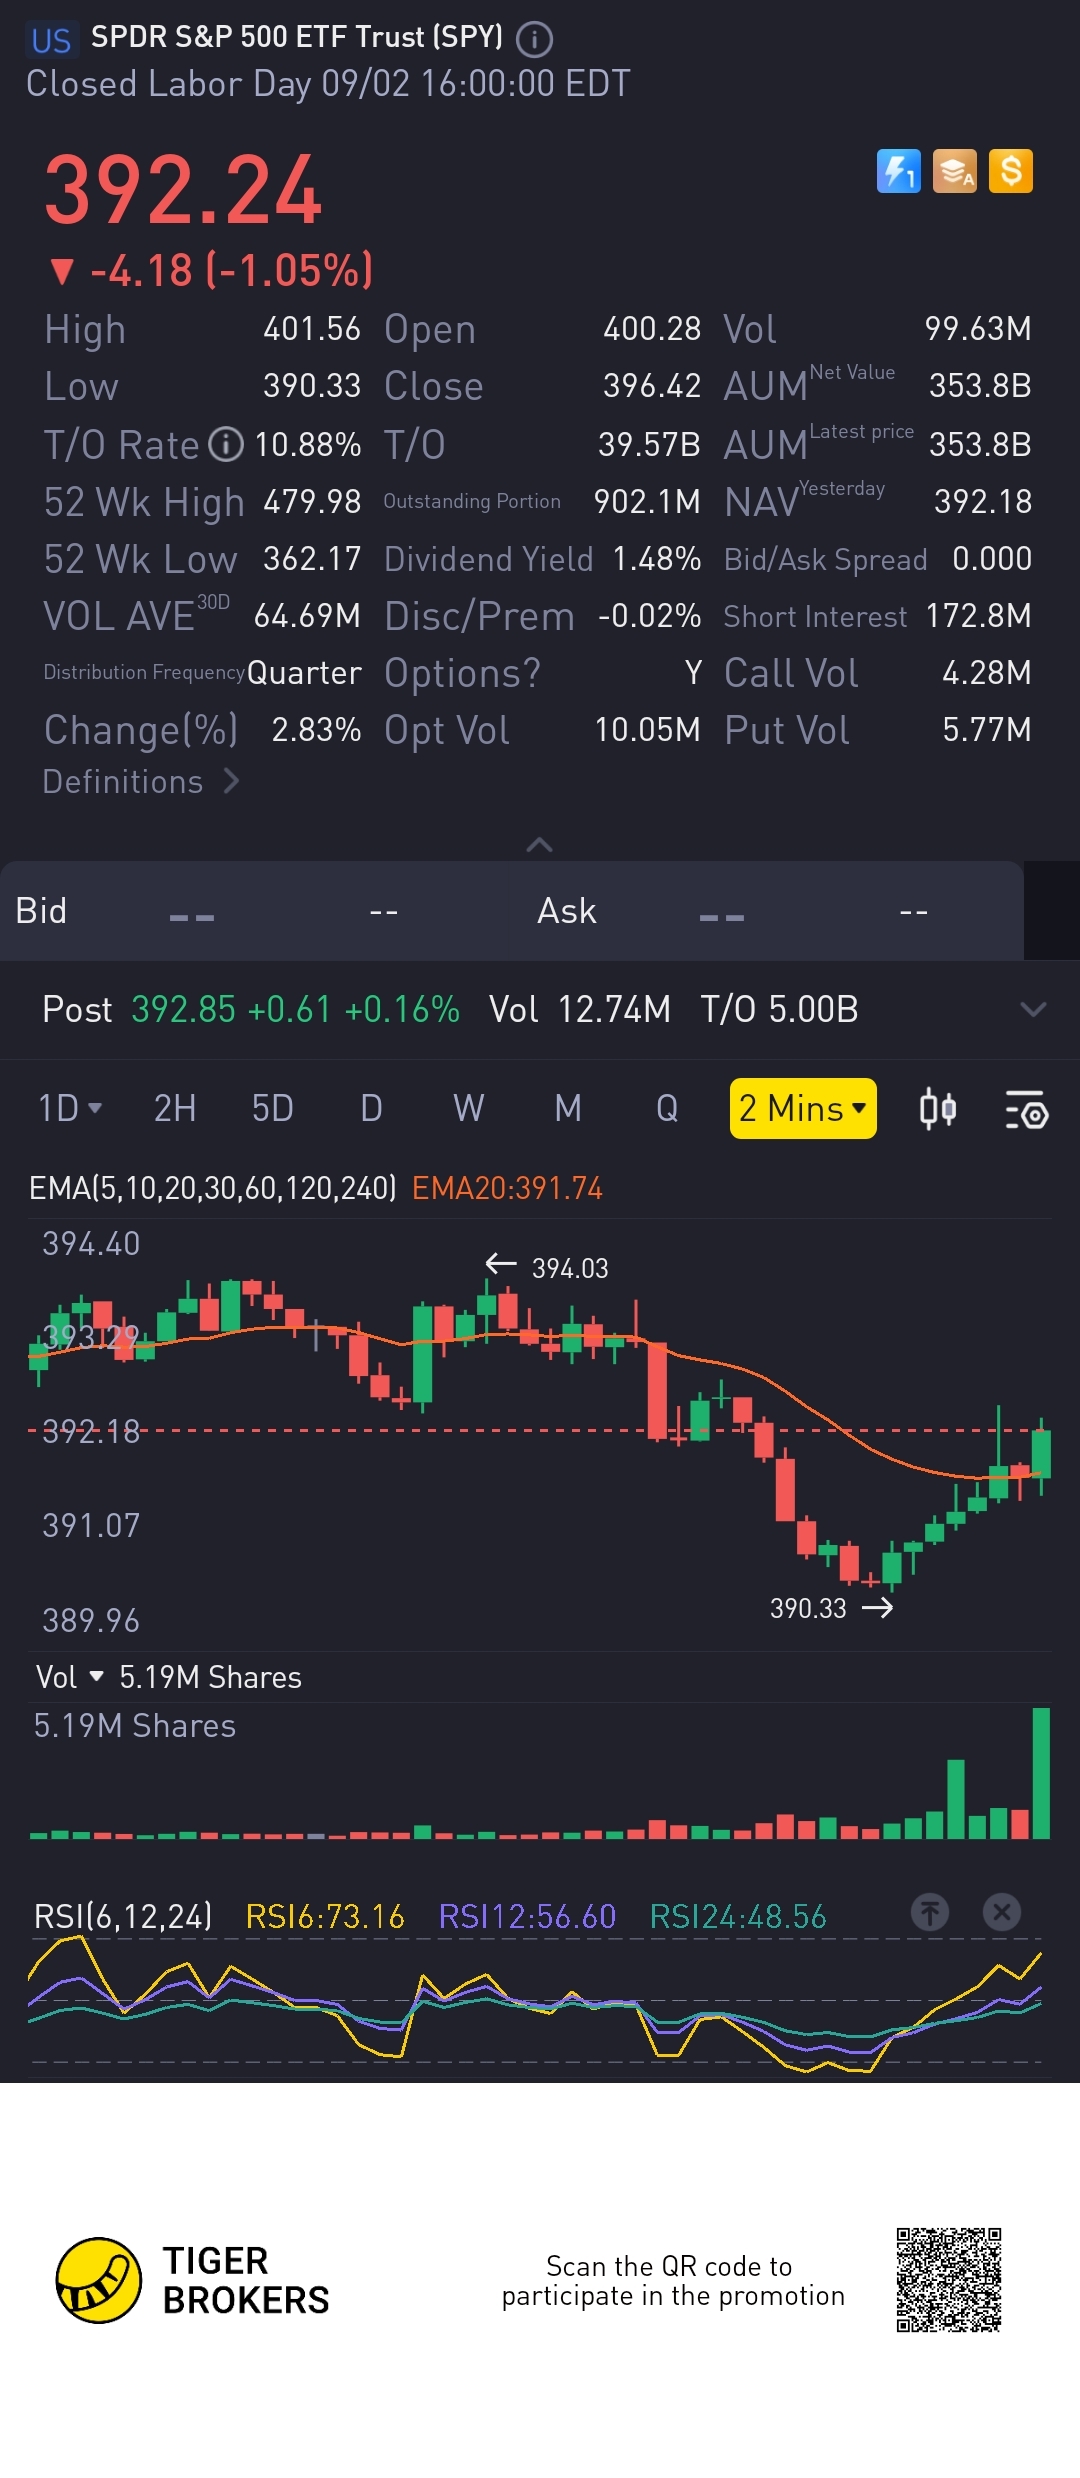Image resolution: width=1080 pixels, height=2478 pixels.
Task: Select the 2H chart period tab
Action: coord(175,1109)
